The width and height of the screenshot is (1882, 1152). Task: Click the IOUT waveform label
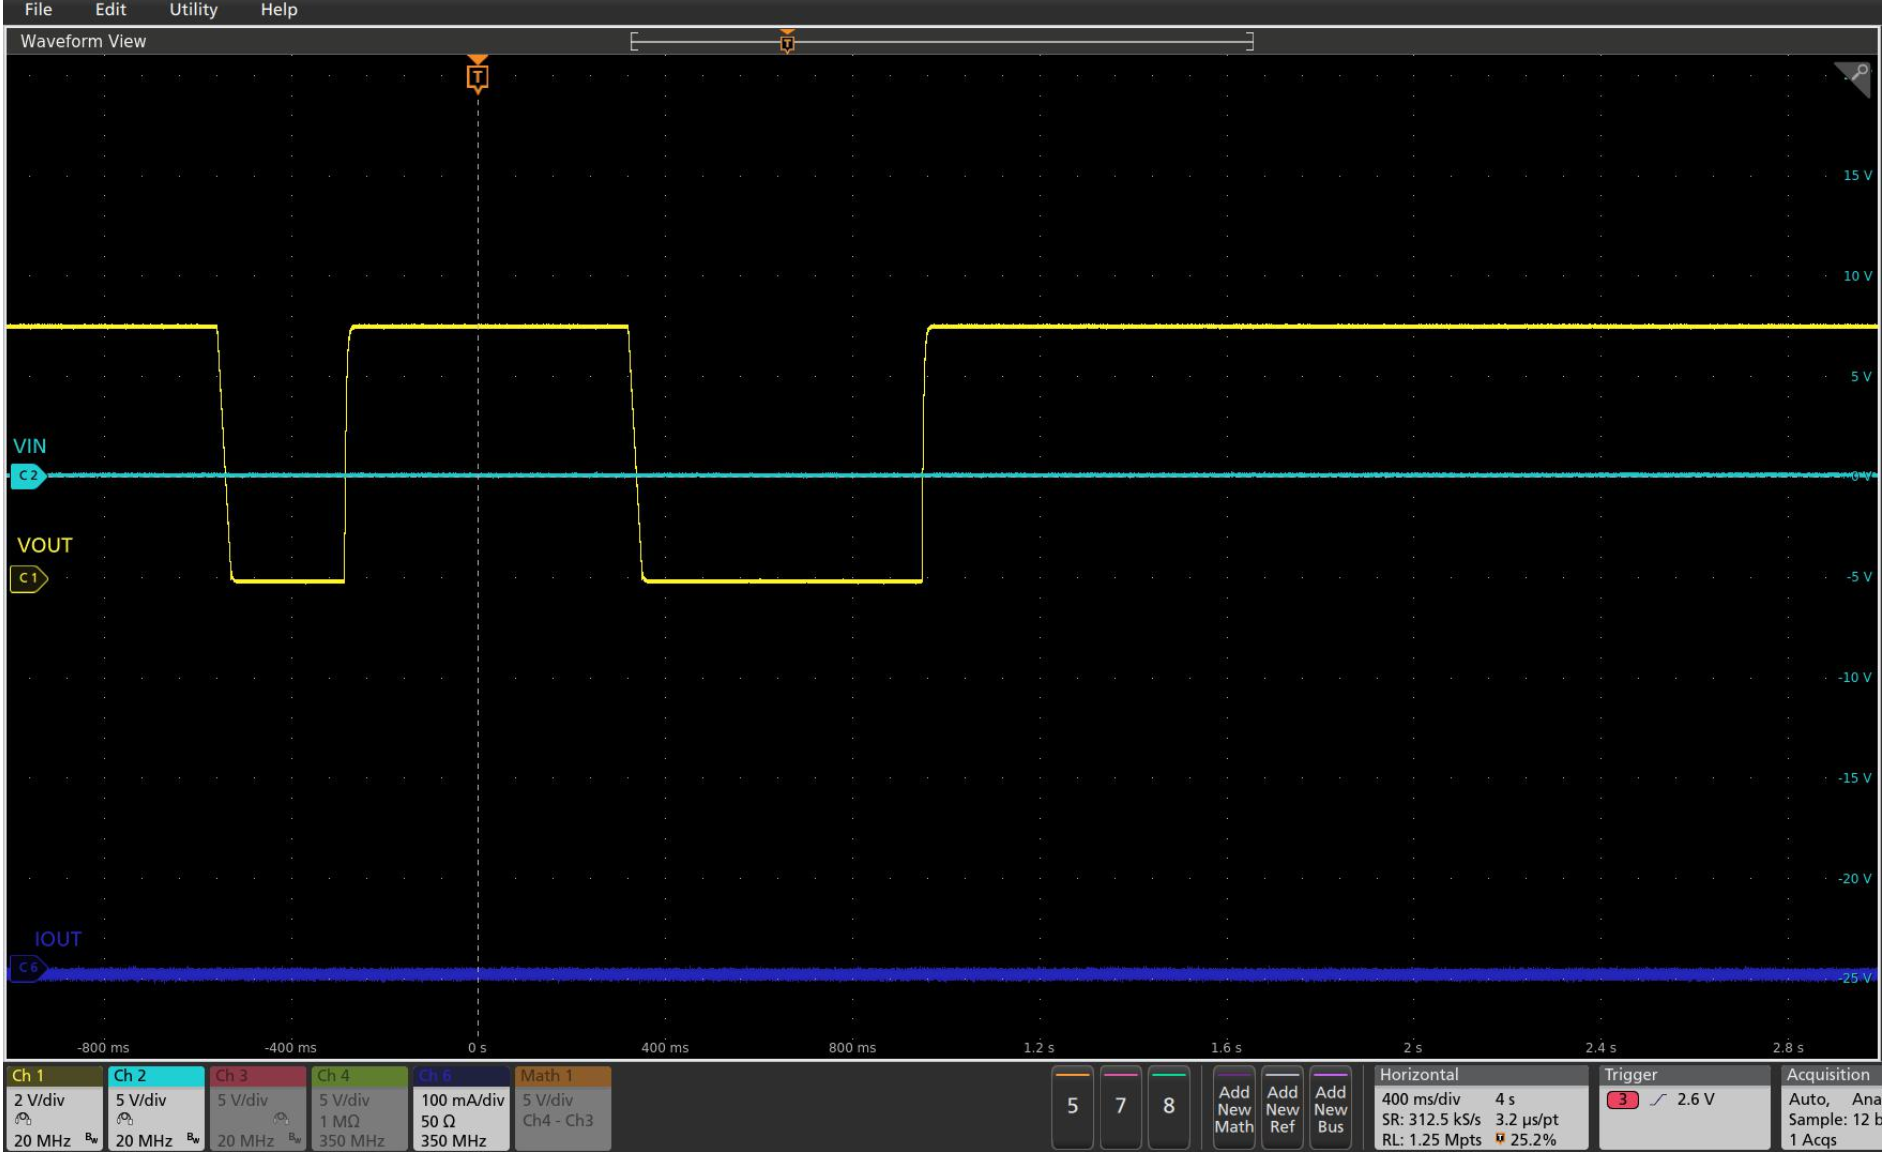pyautogui.click(x=58, y=939)
